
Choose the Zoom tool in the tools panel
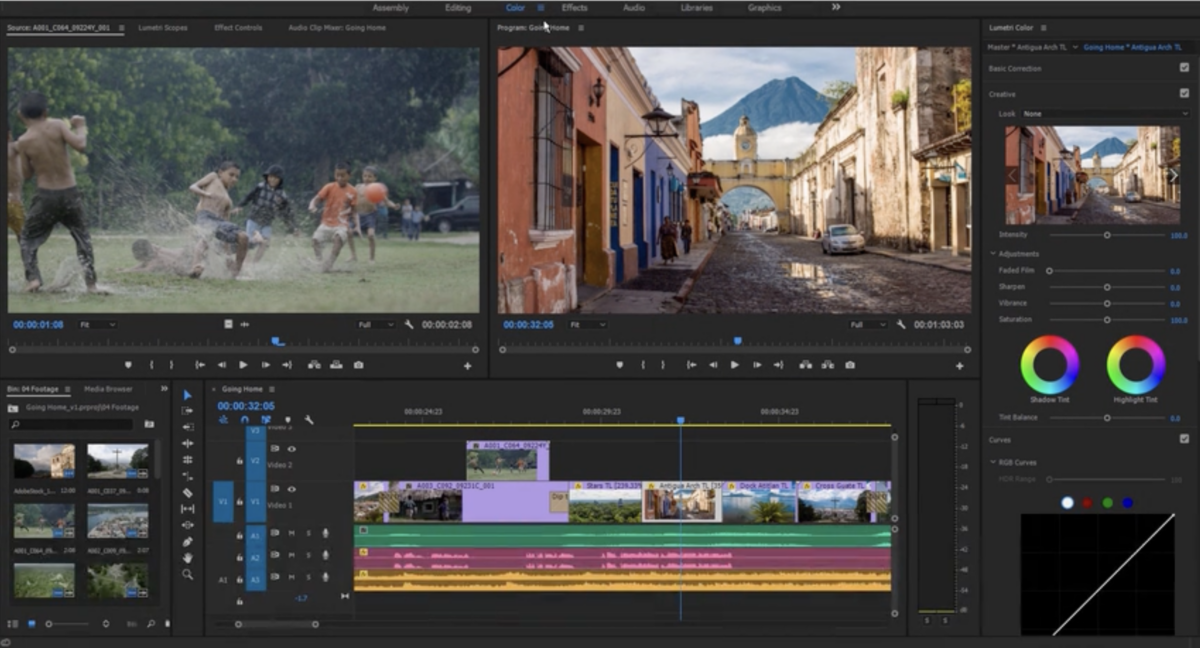[x=187, y=574]
